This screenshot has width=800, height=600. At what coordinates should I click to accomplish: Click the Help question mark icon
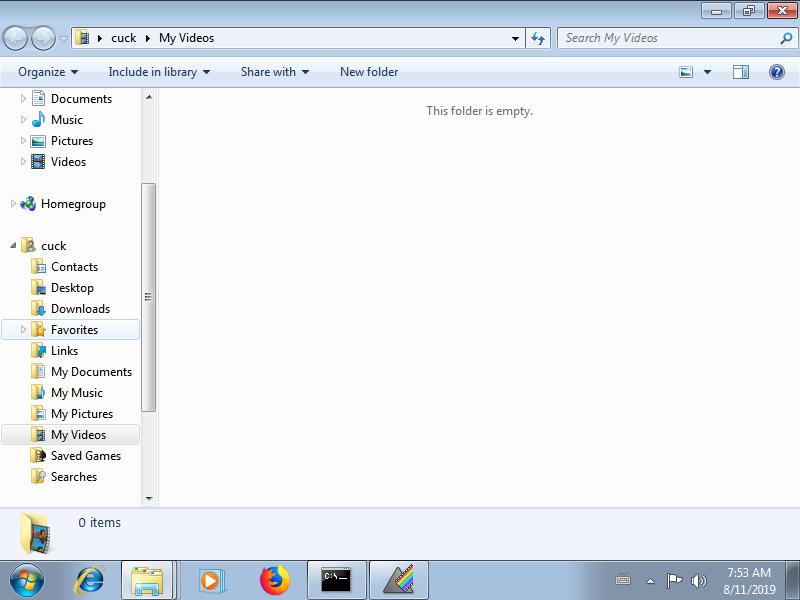pyautogui.click(x=776, y=72)
